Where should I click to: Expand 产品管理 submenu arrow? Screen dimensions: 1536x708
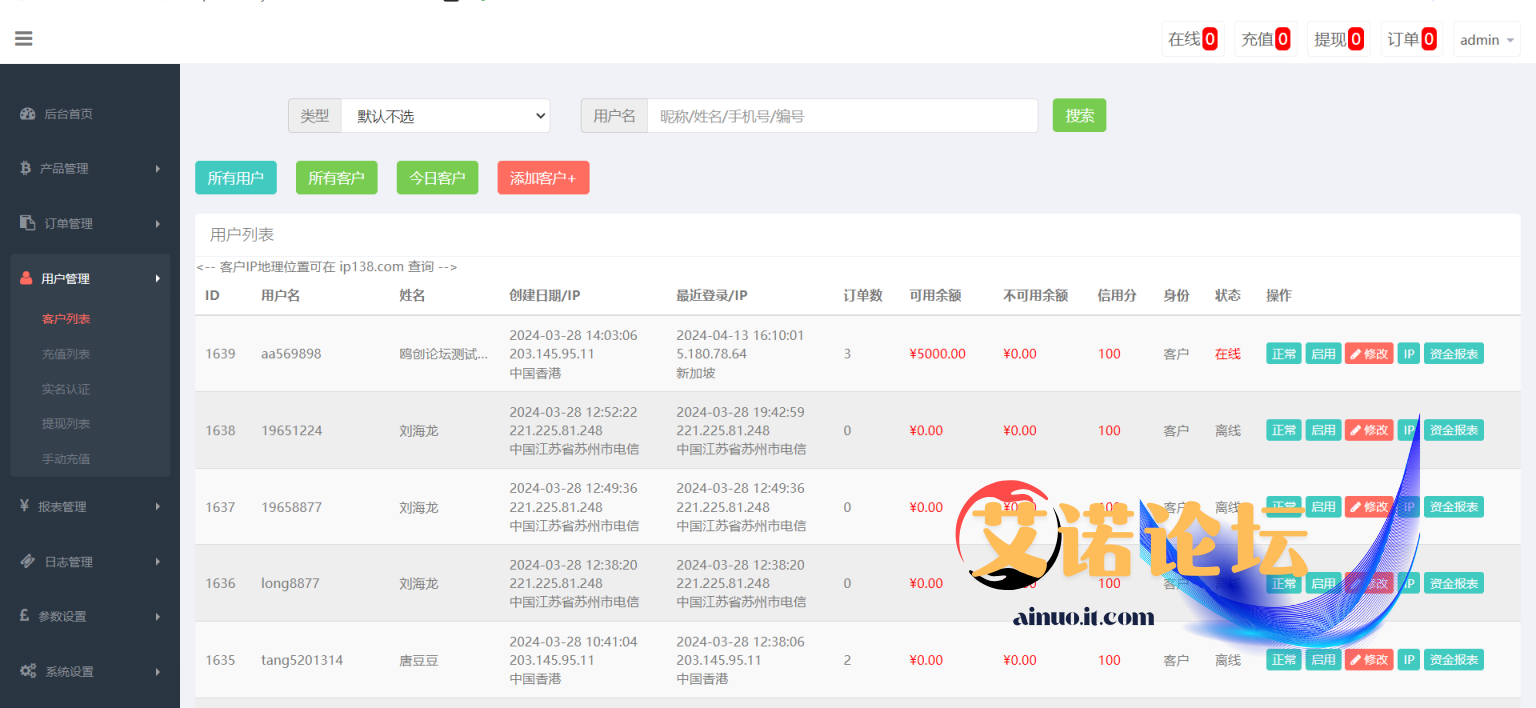tap(158, 169)
